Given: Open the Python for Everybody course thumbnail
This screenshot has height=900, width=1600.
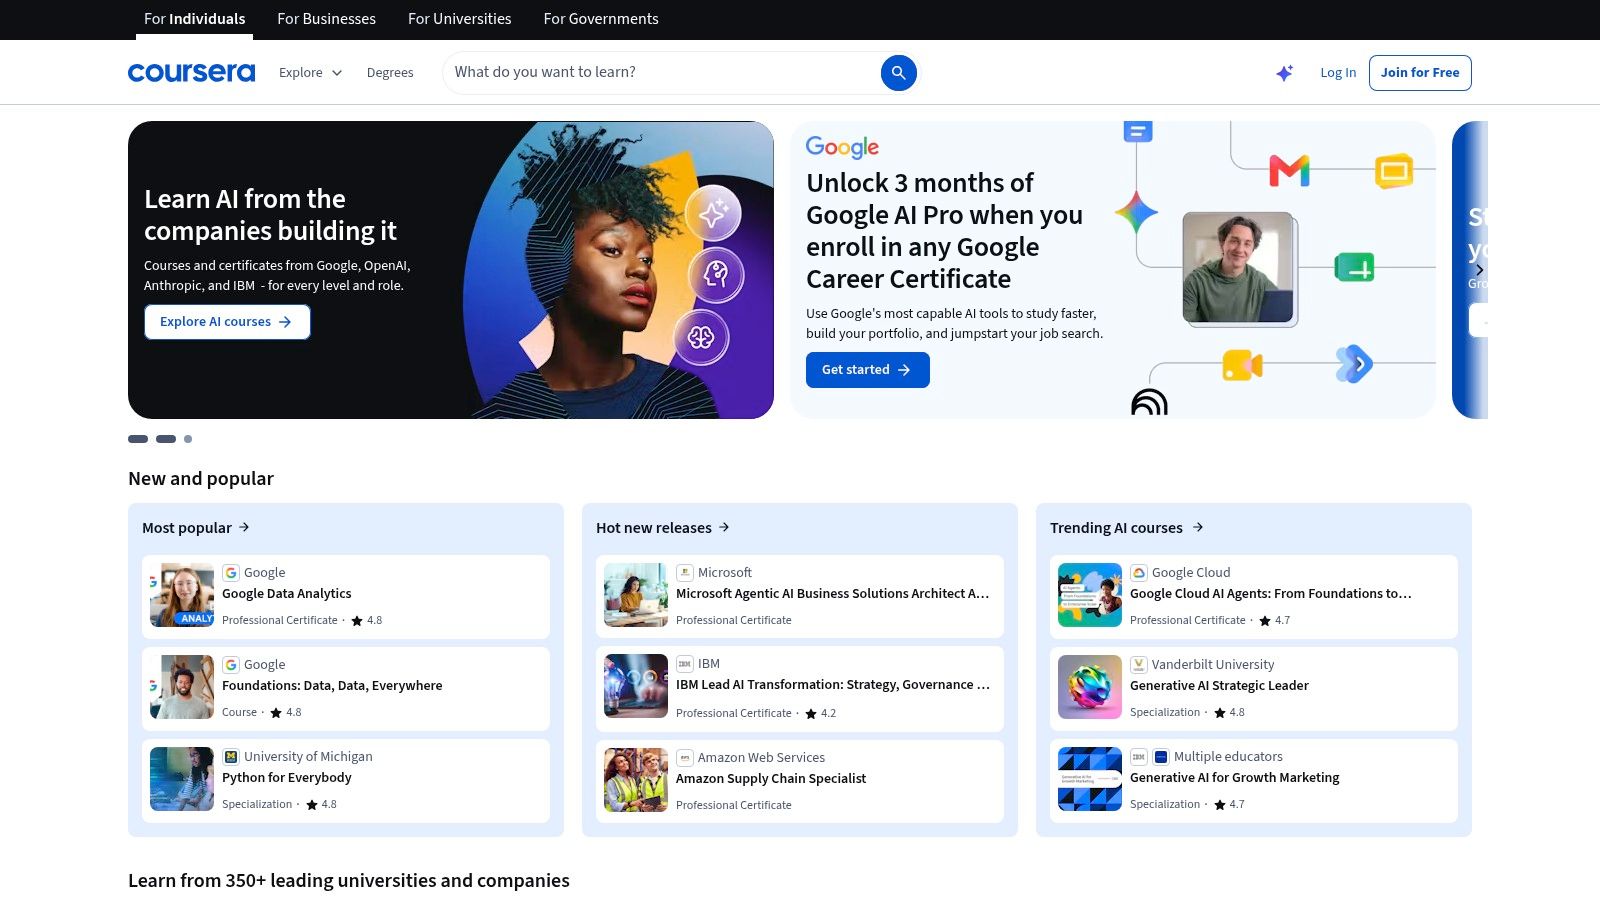Looking at the screenshot, I should pyautogui.click(x=182, y=779).
